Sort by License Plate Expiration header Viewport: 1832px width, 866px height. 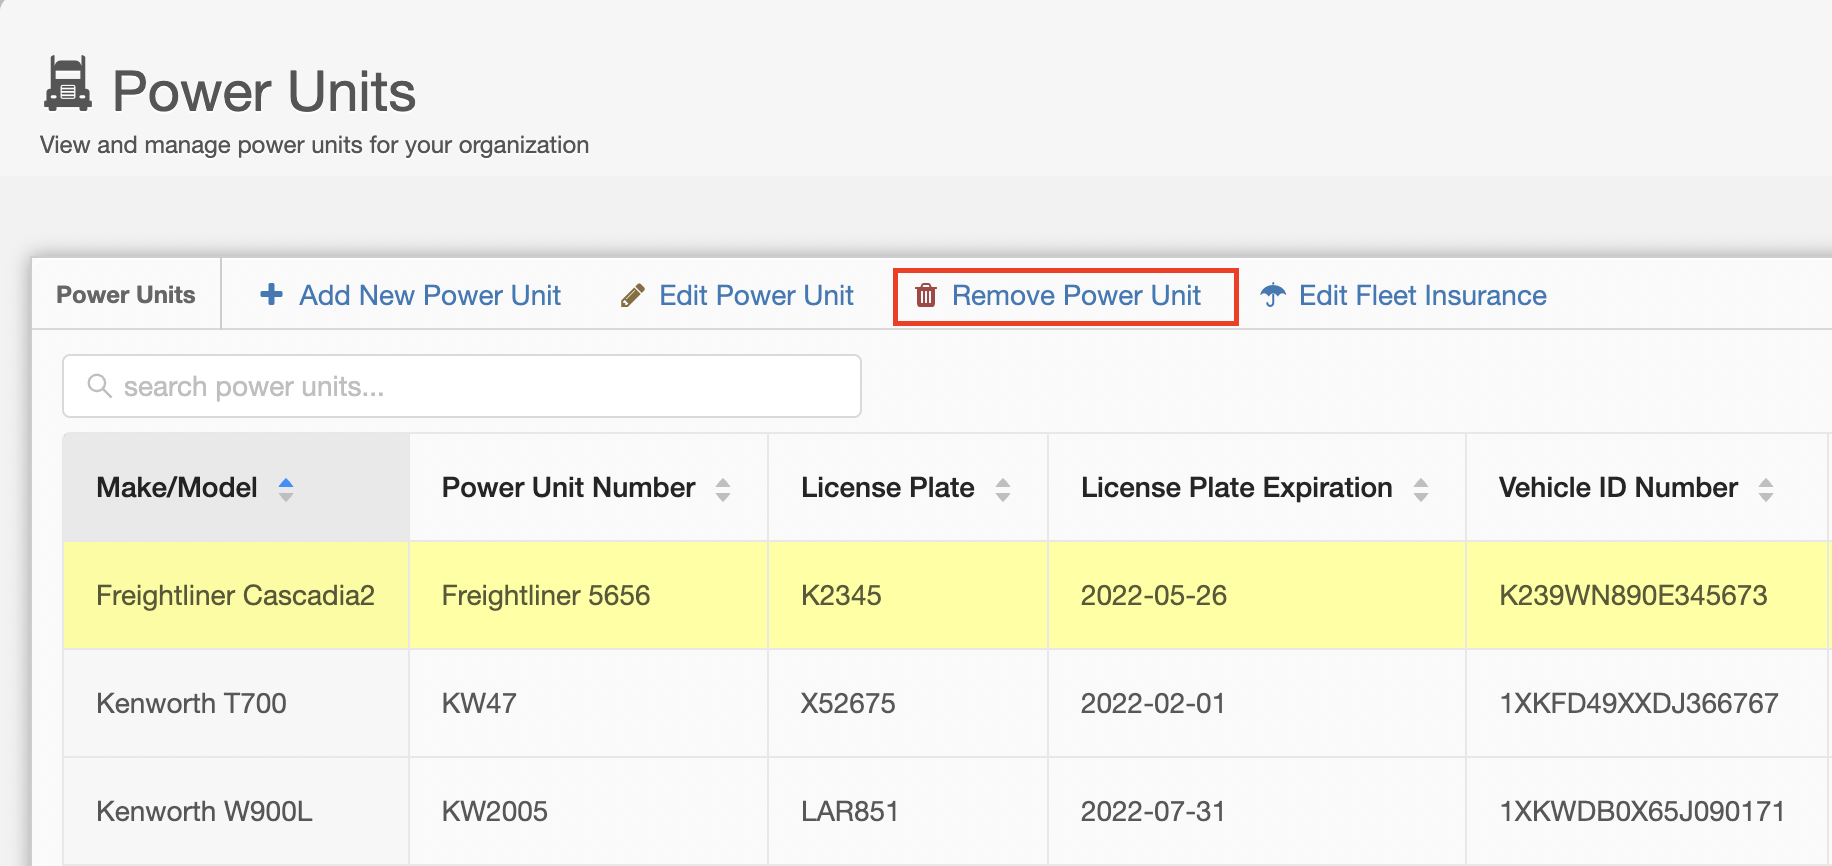[x=1257, y=487]
